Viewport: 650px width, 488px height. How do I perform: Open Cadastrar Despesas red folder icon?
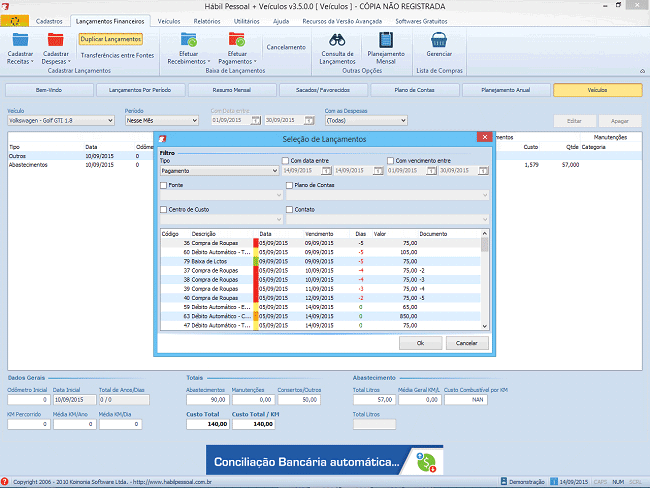coord(56,40)
